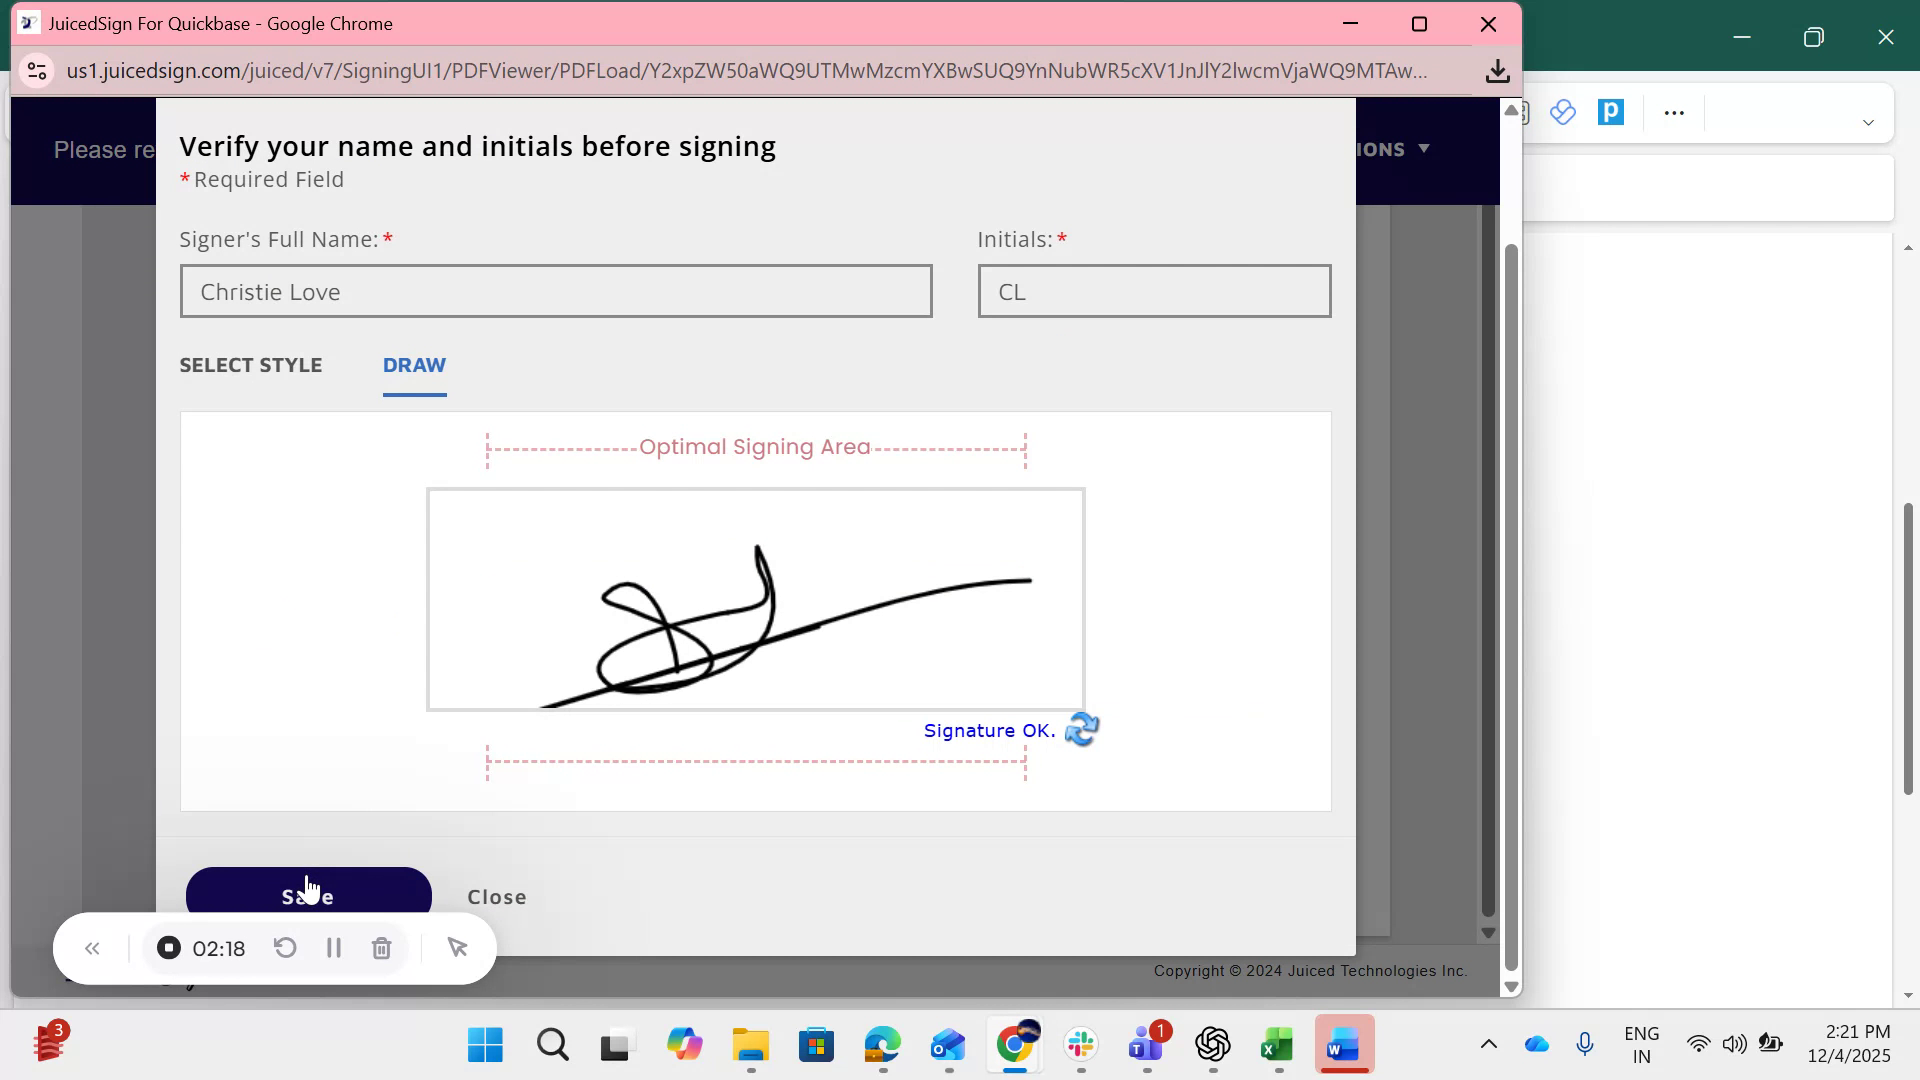The height and width of the screenshot is (1080, 1920).
Task: Pause the recording in progress
Action: click(x=334, y=948)
